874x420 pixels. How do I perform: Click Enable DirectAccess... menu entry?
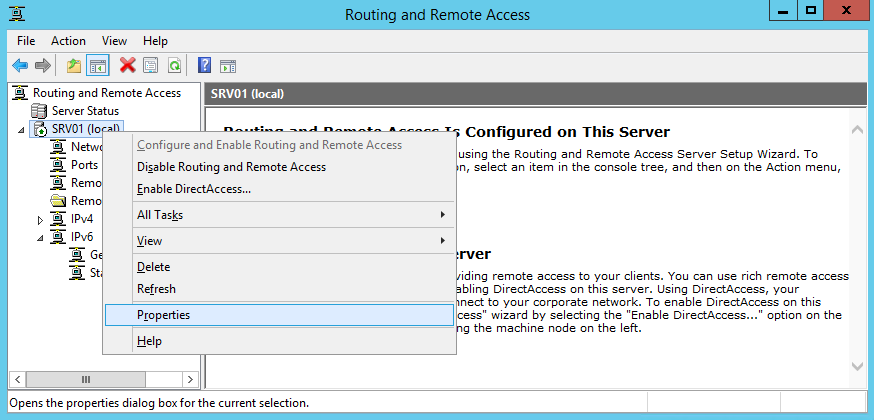[194, 189]
